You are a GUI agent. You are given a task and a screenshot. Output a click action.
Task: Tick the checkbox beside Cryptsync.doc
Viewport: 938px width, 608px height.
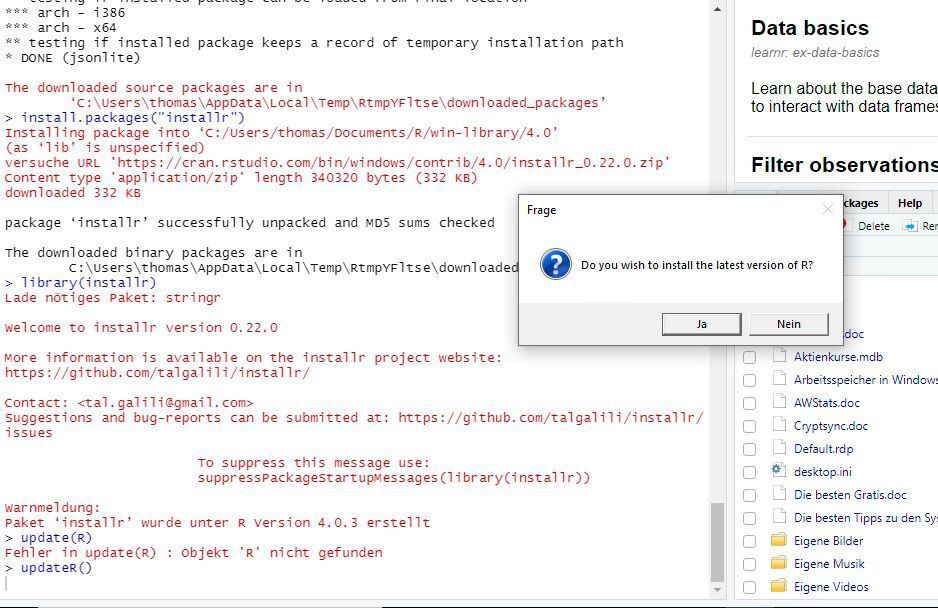(x=749, y=425)
